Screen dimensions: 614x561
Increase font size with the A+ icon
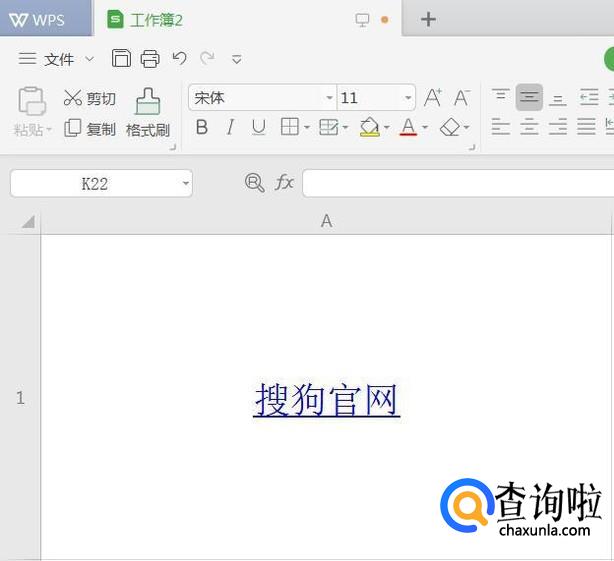433,98
